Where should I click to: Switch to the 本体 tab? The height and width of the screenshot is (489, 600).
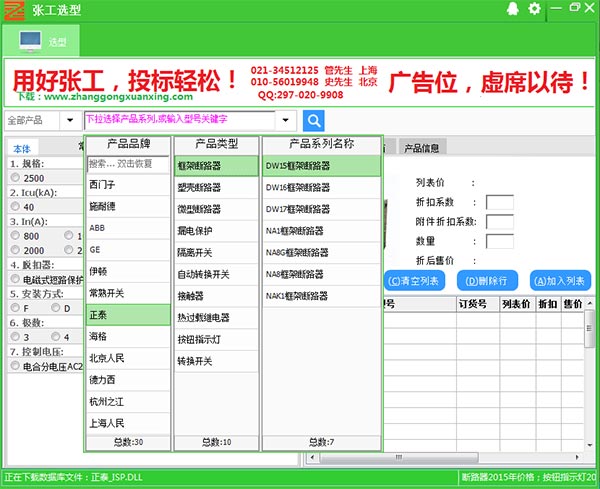tap(22, 148)
